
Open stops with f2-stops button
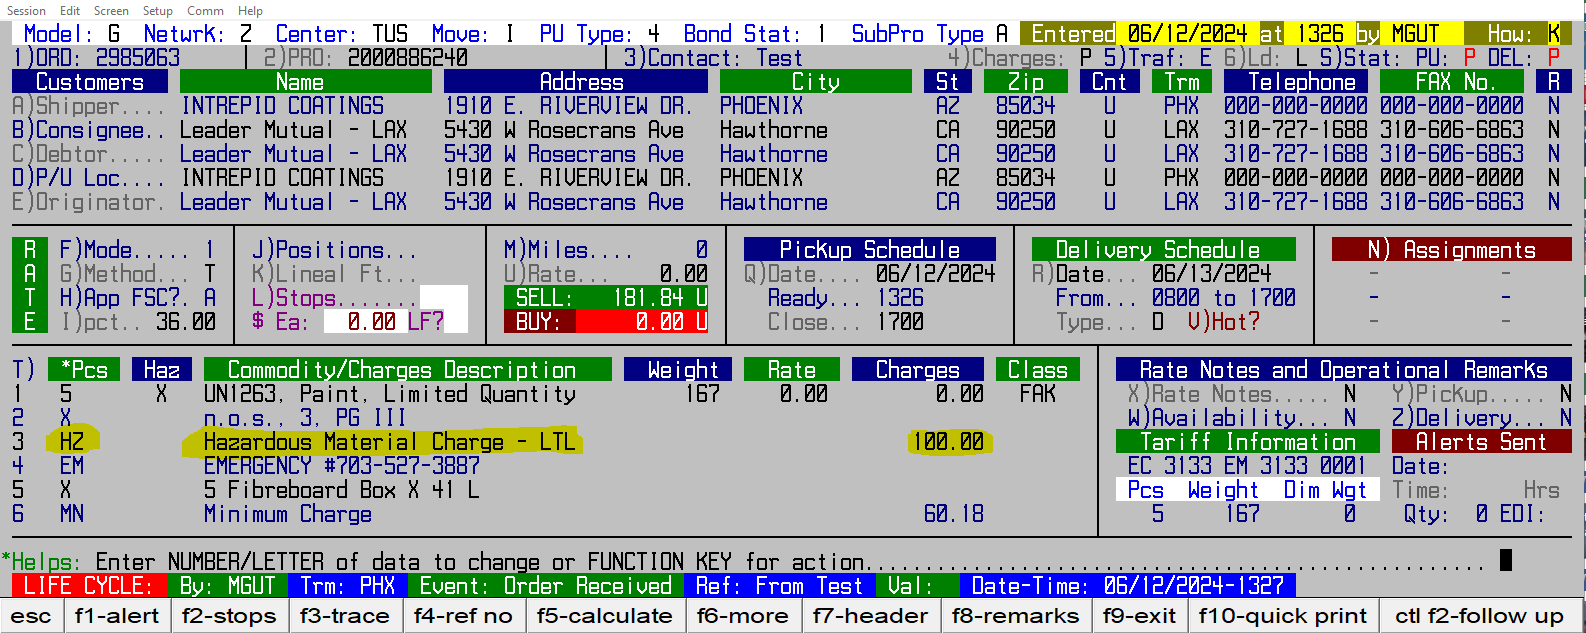[x=229, y=616]
